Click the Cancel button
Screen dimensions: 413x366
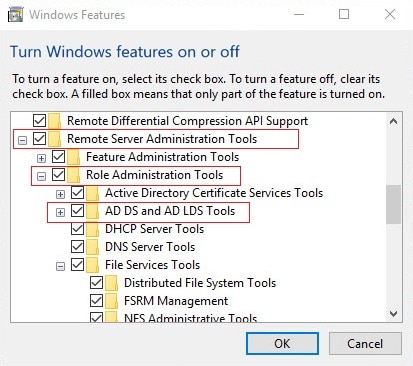[365, 343]
